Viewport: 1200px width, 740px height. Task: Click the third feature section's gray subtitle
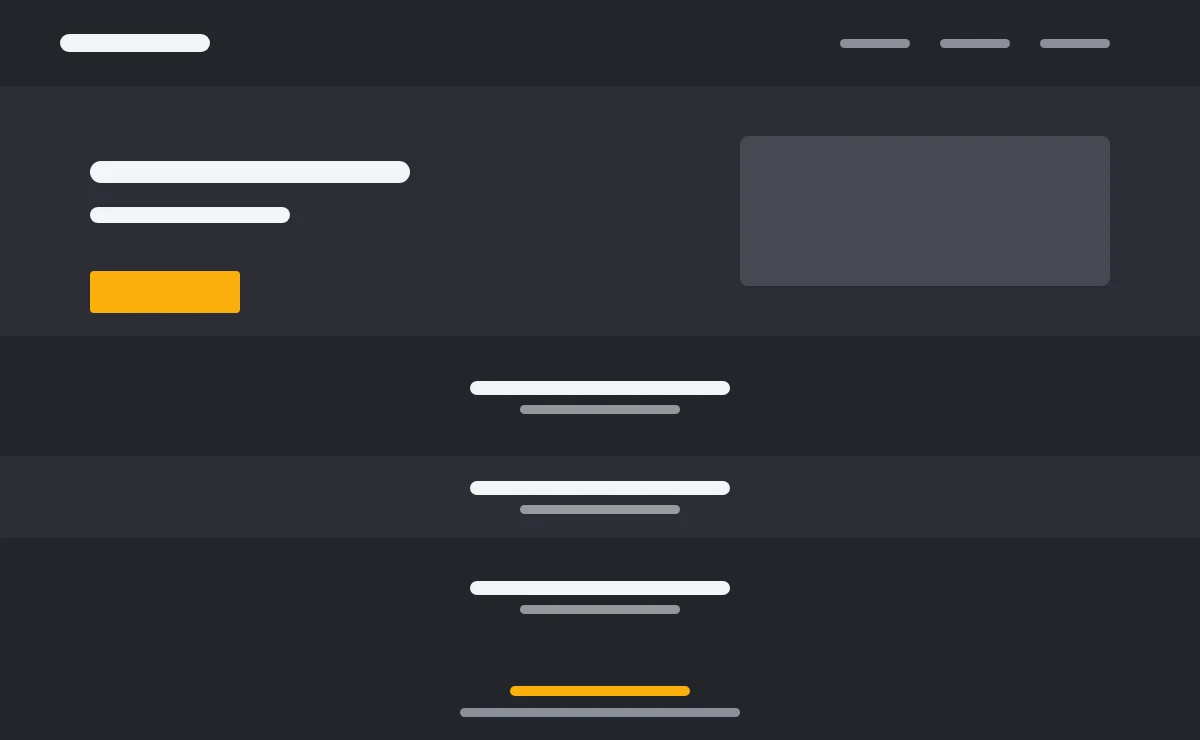pyautogui.click(x=600, y=610)
